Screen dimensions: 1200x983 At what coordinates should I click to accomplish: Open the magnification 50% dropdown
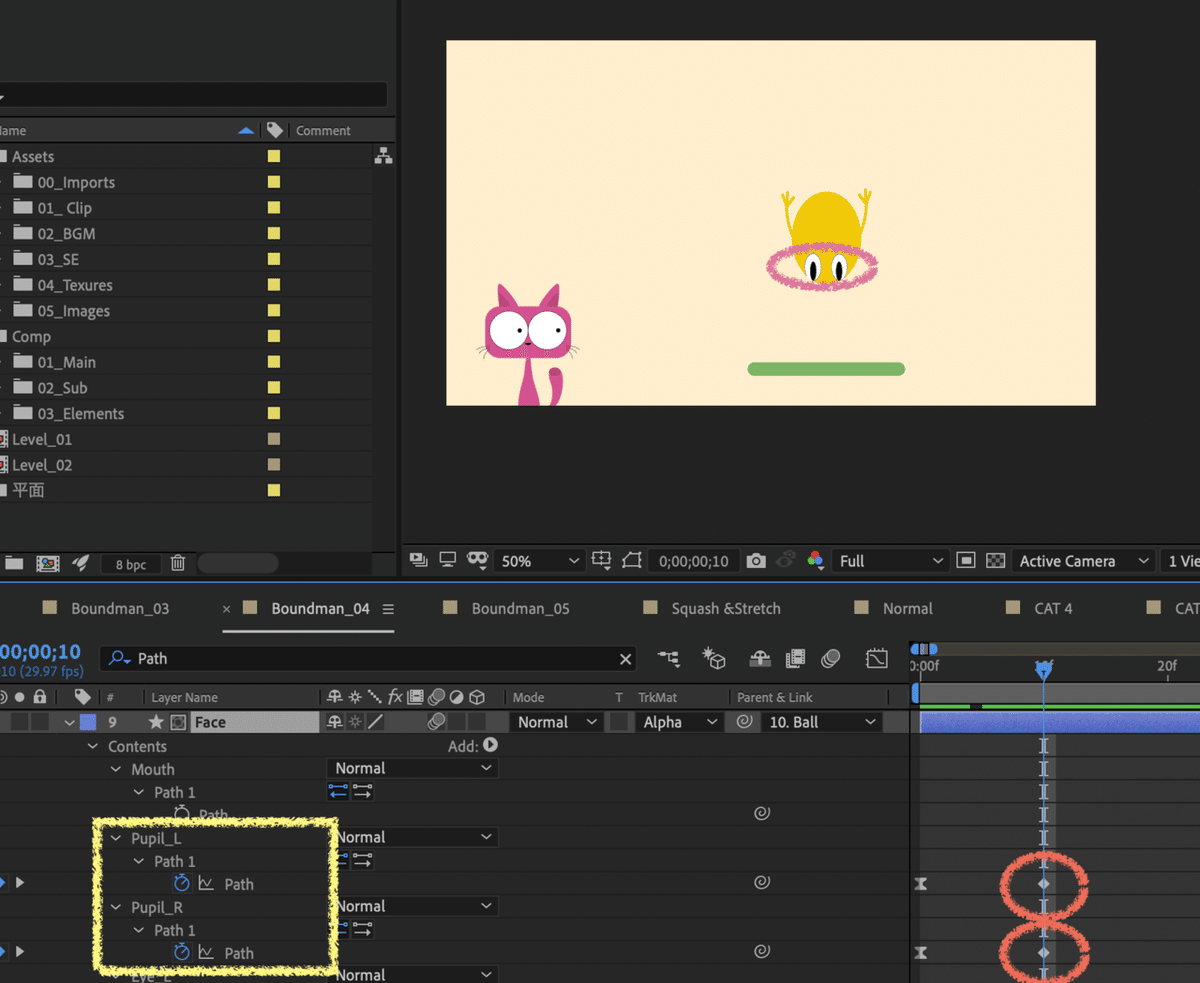[x=538, y=561]
